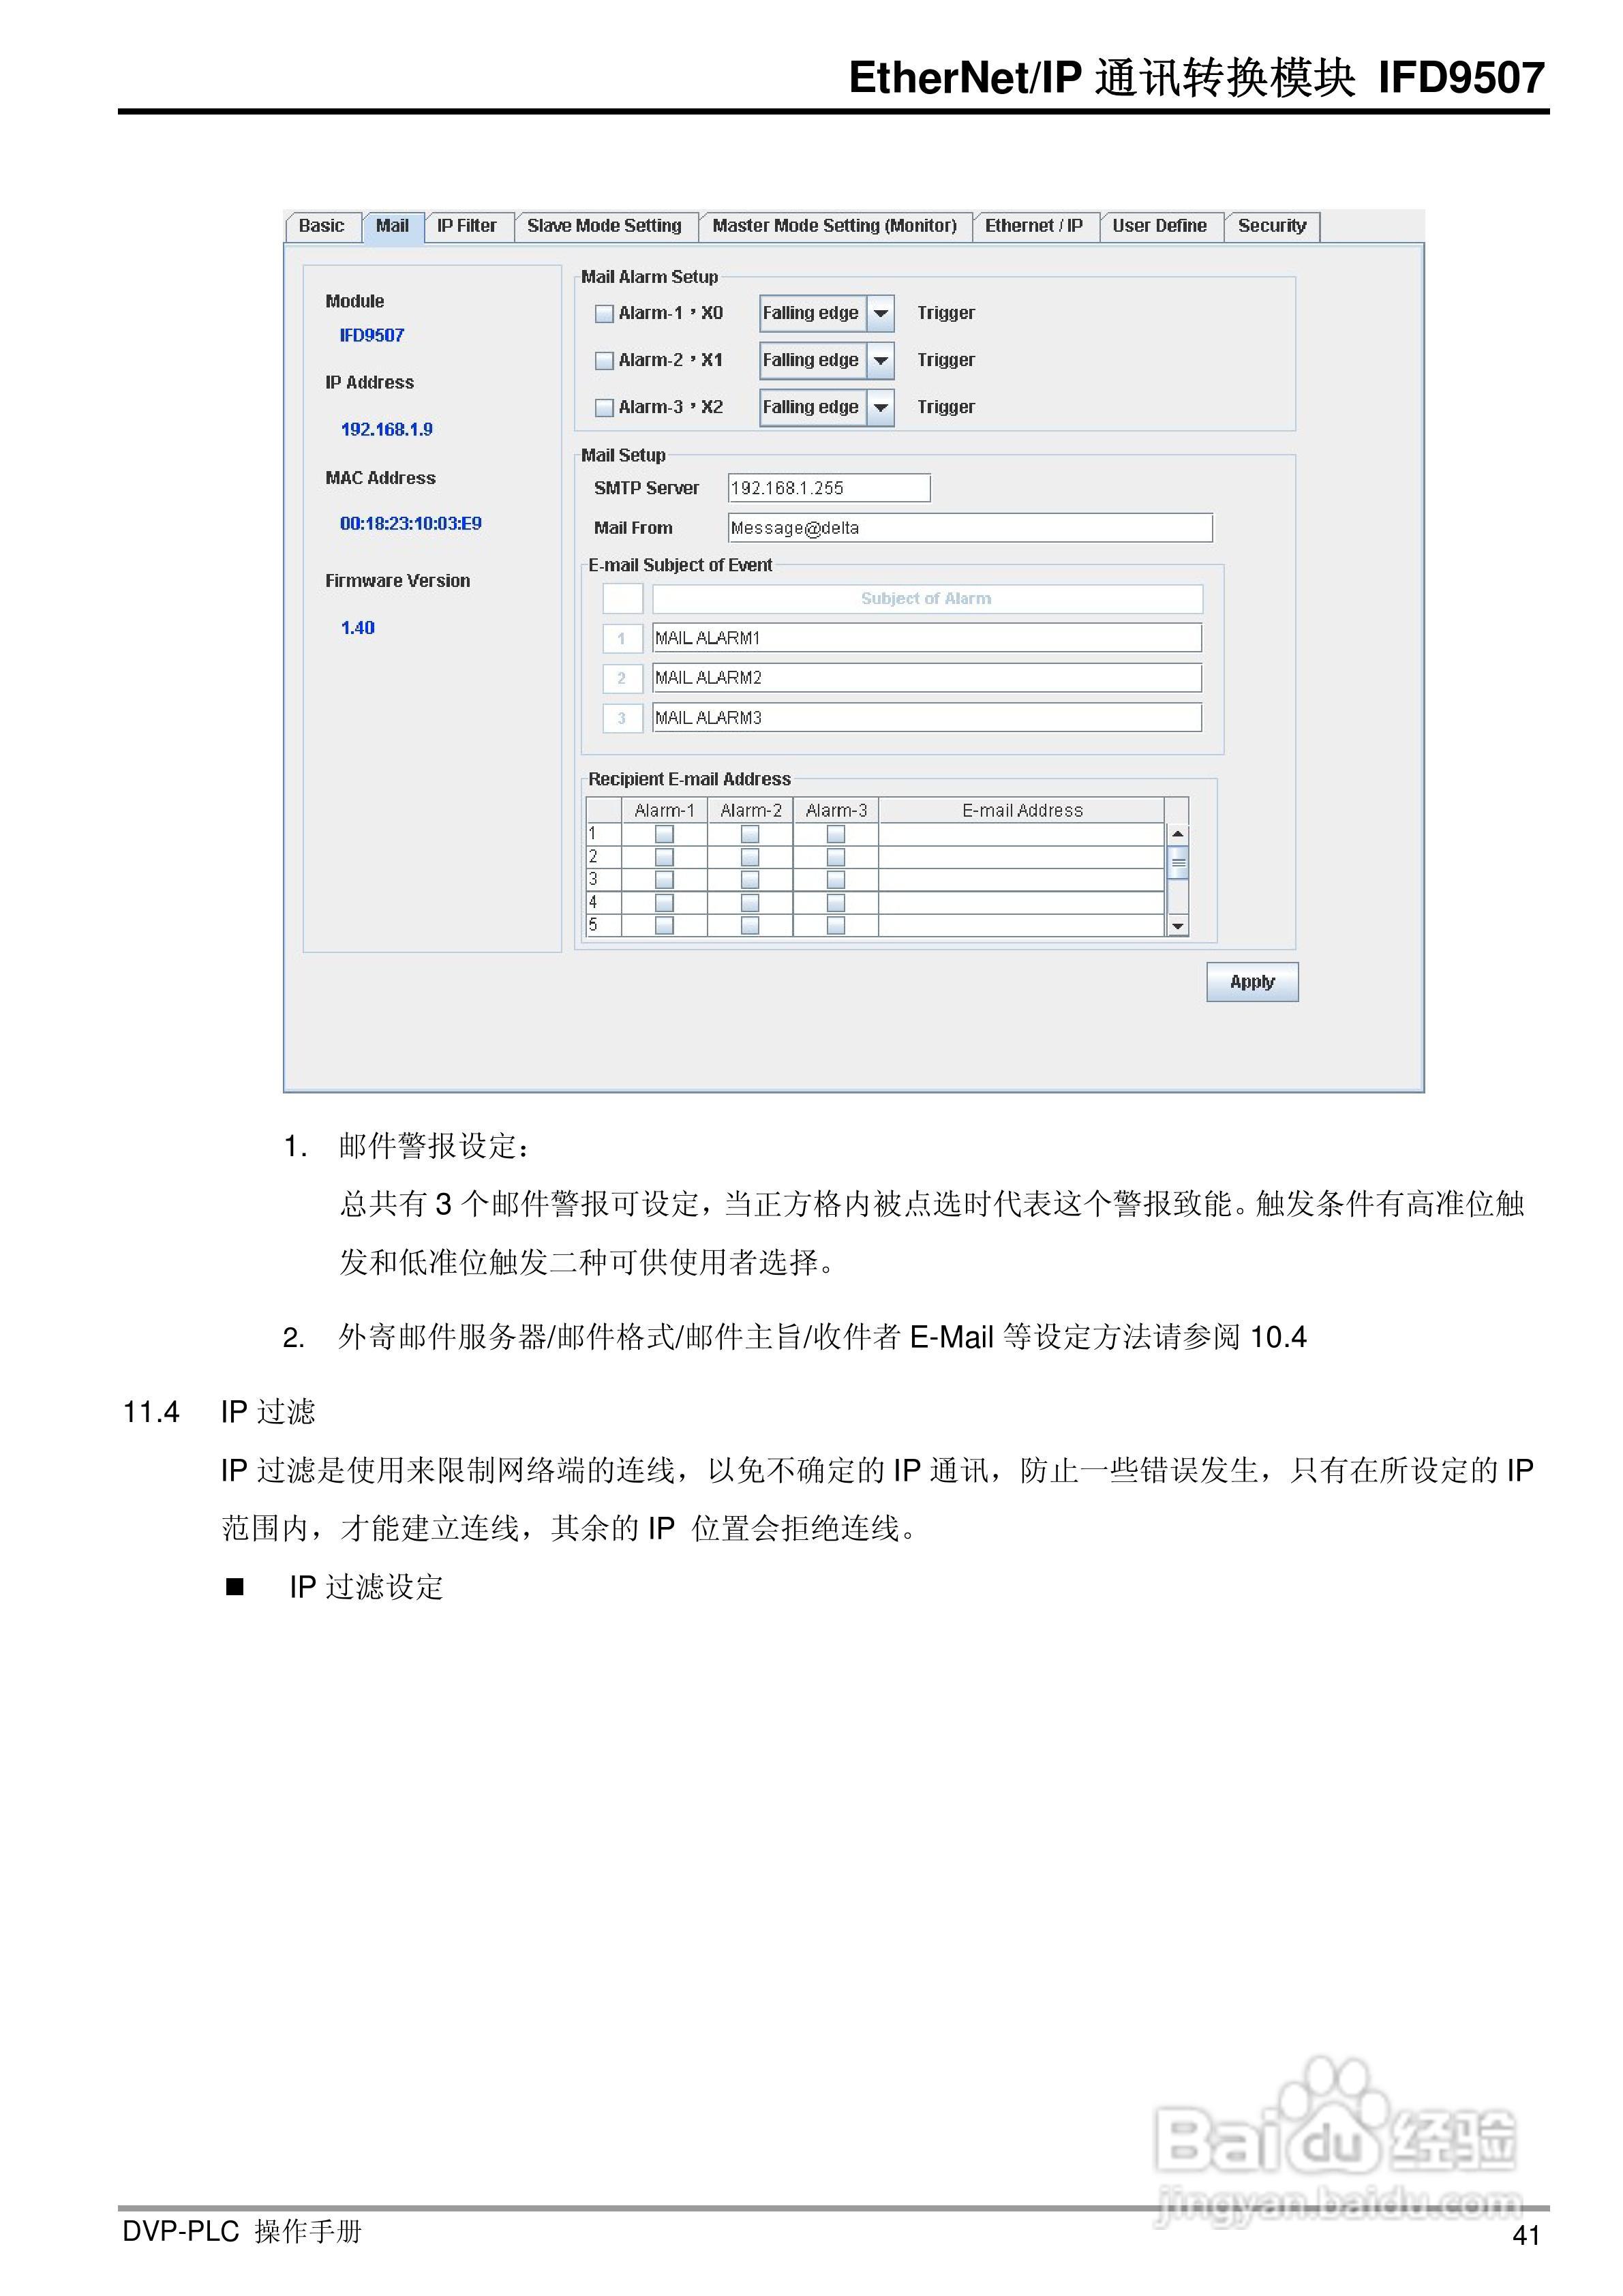This screenshot has width=1623, height=2296.
Task: Switch to the IP Filter tab
Action: (x=468, y=227)
